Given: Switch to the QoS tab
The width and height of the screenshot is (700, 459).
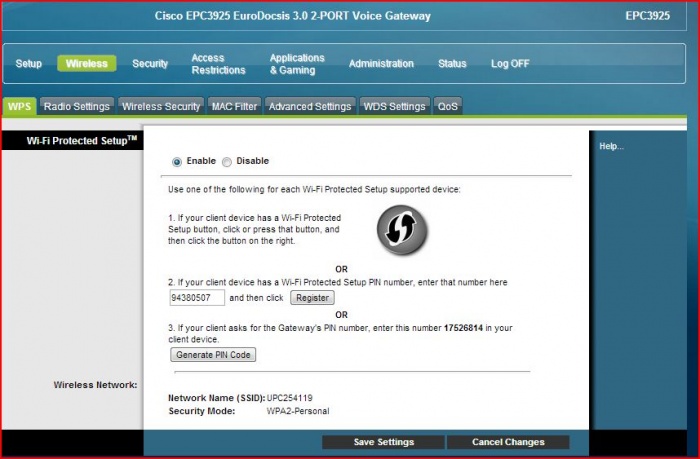Looking at the screenshot, I should tap(447, 106).
